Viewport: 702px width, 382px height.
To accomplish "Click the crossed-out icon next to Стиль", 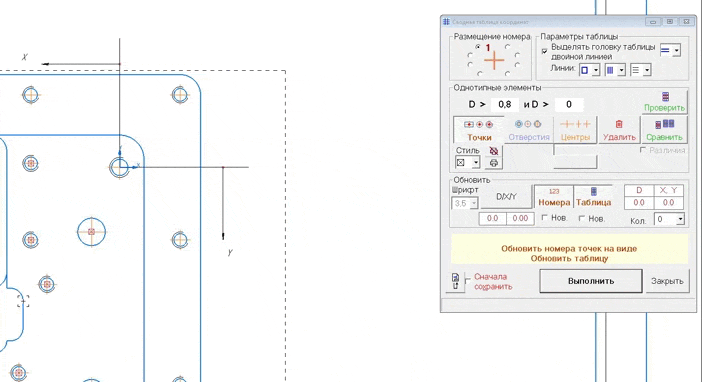I will 493,151.
